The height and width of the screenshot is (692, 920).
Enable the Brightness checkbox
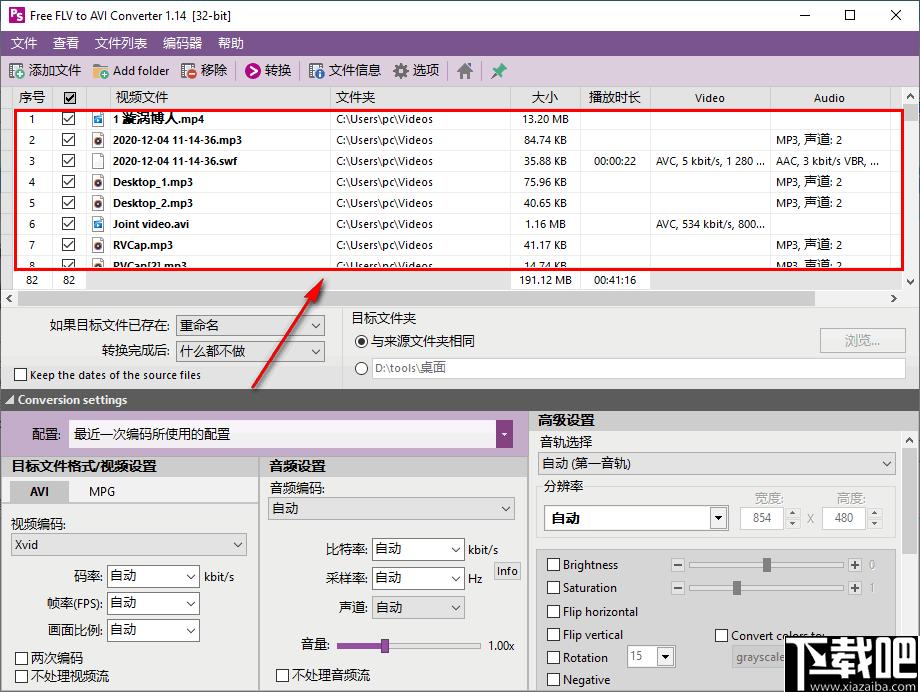point(553,565)
